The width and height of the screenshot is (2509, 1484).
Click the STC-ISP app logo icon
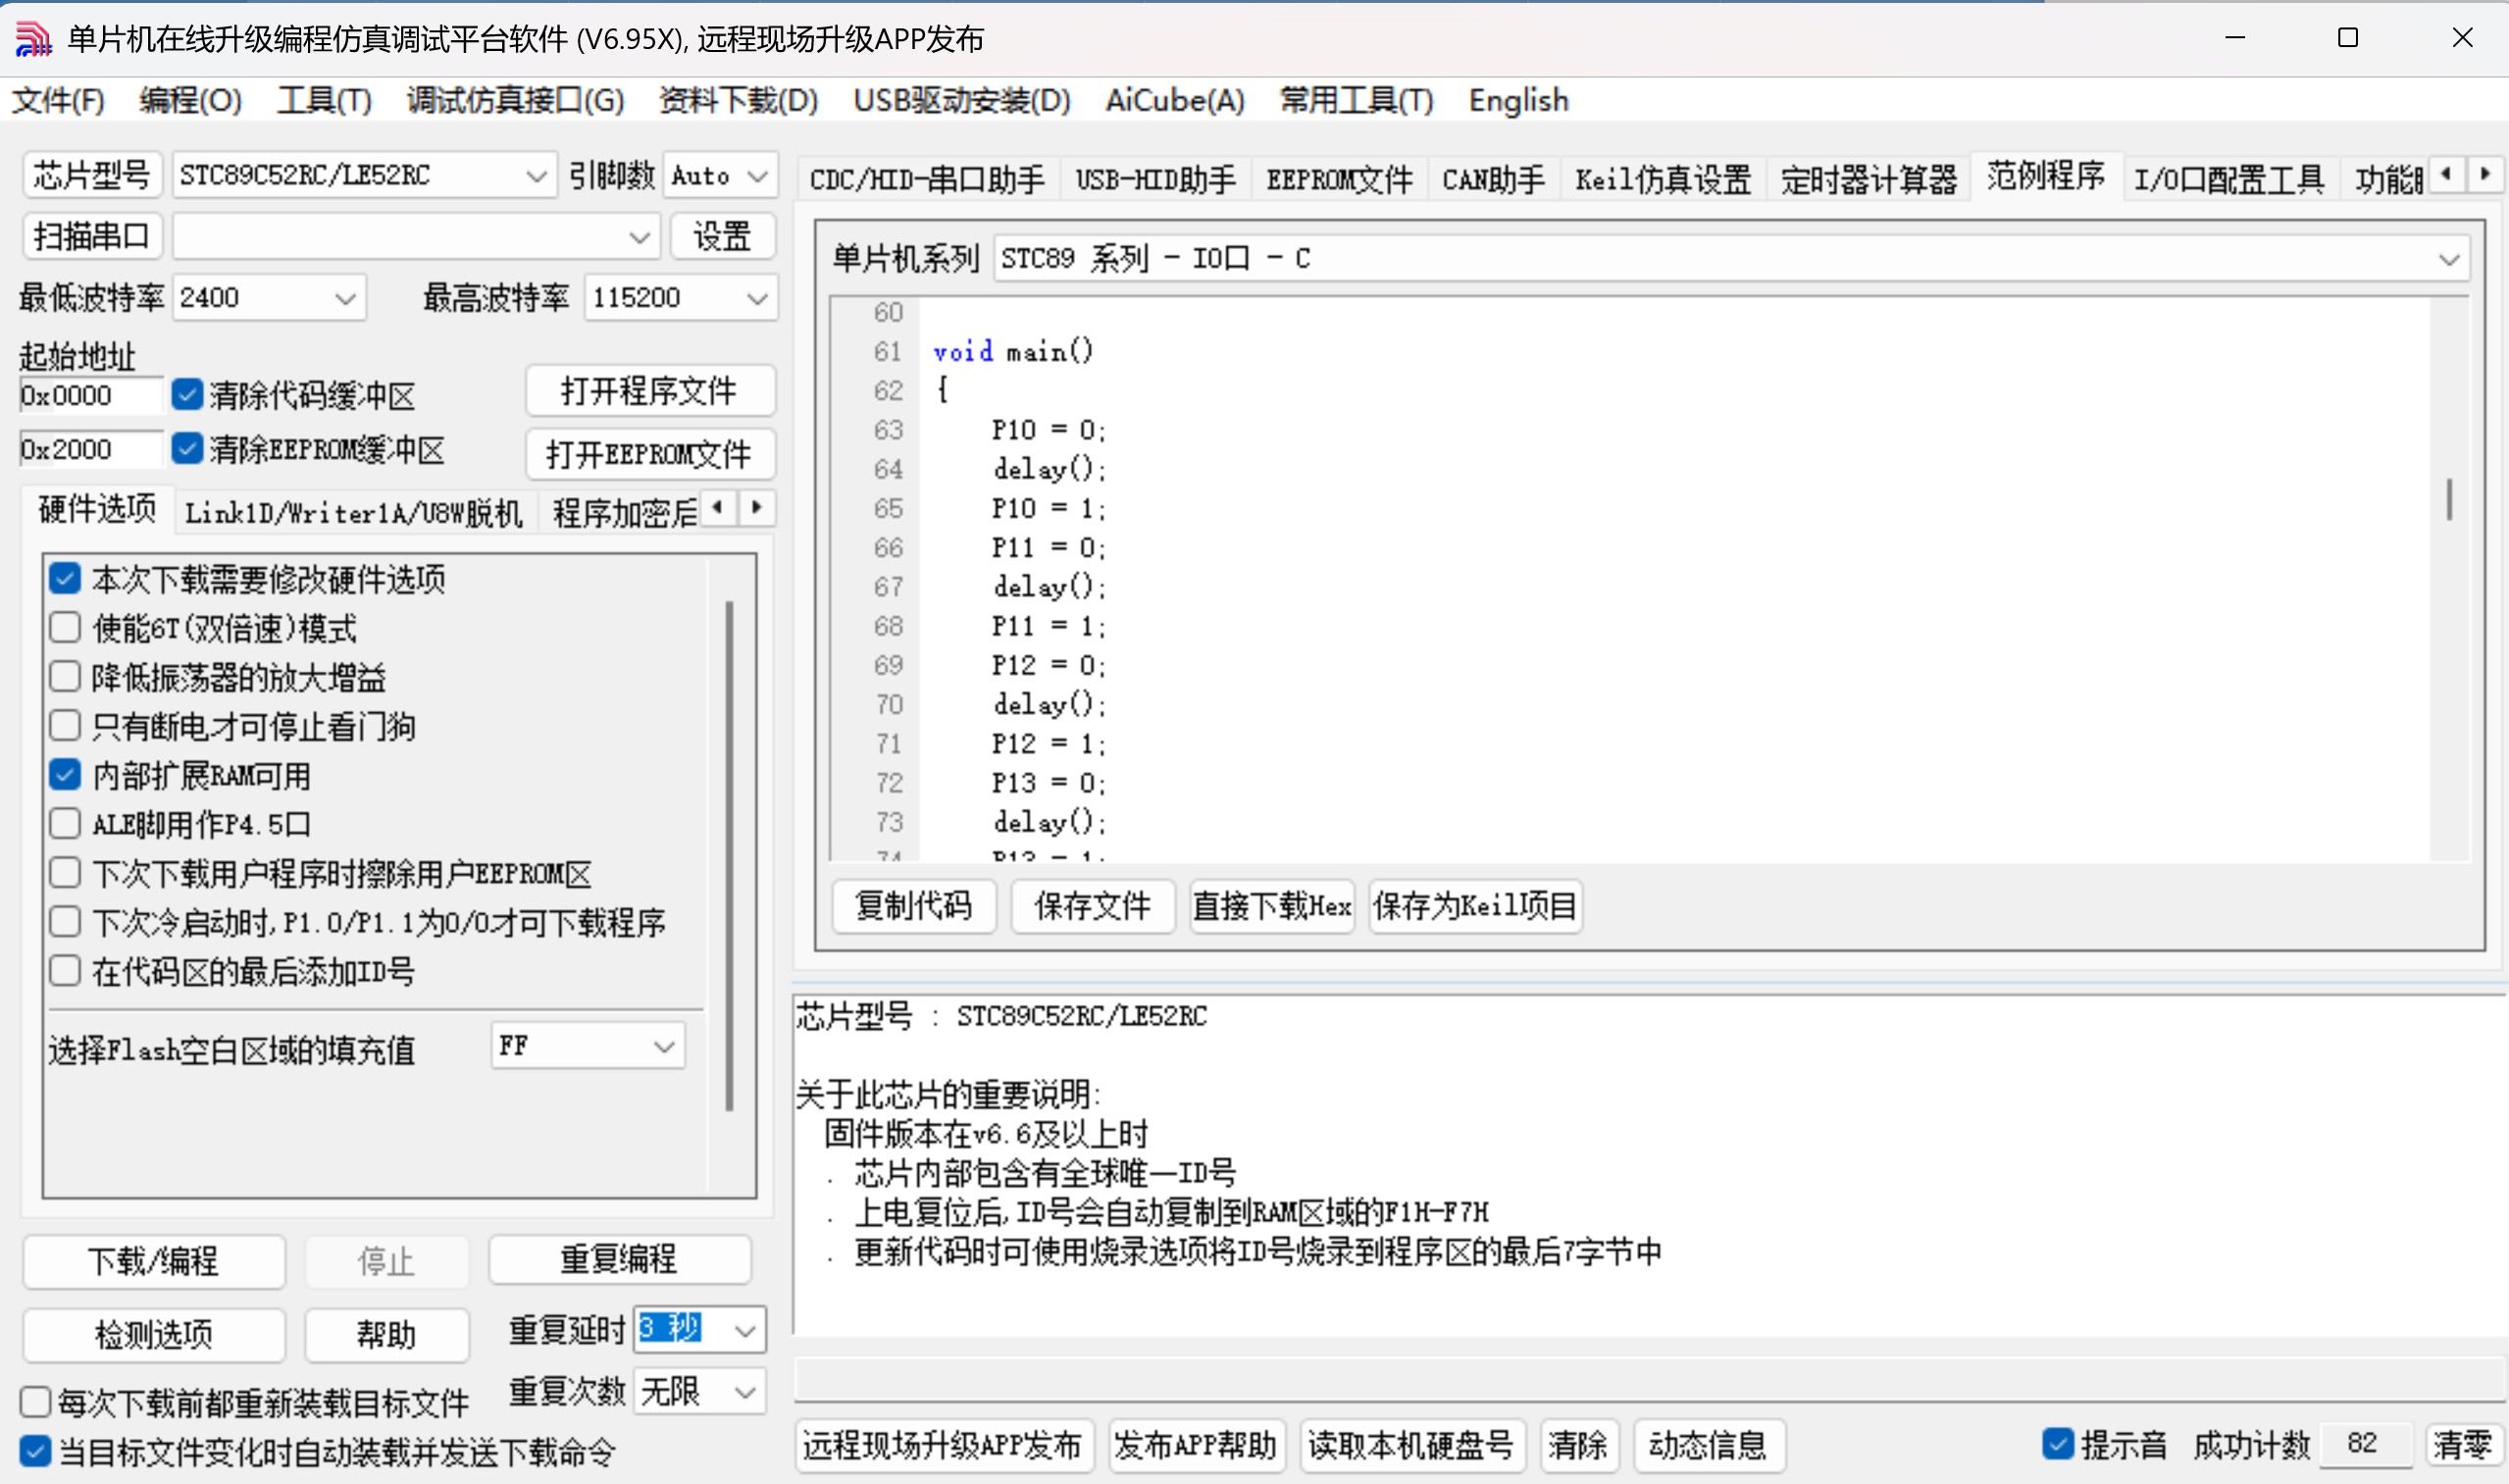pos(33,38)
